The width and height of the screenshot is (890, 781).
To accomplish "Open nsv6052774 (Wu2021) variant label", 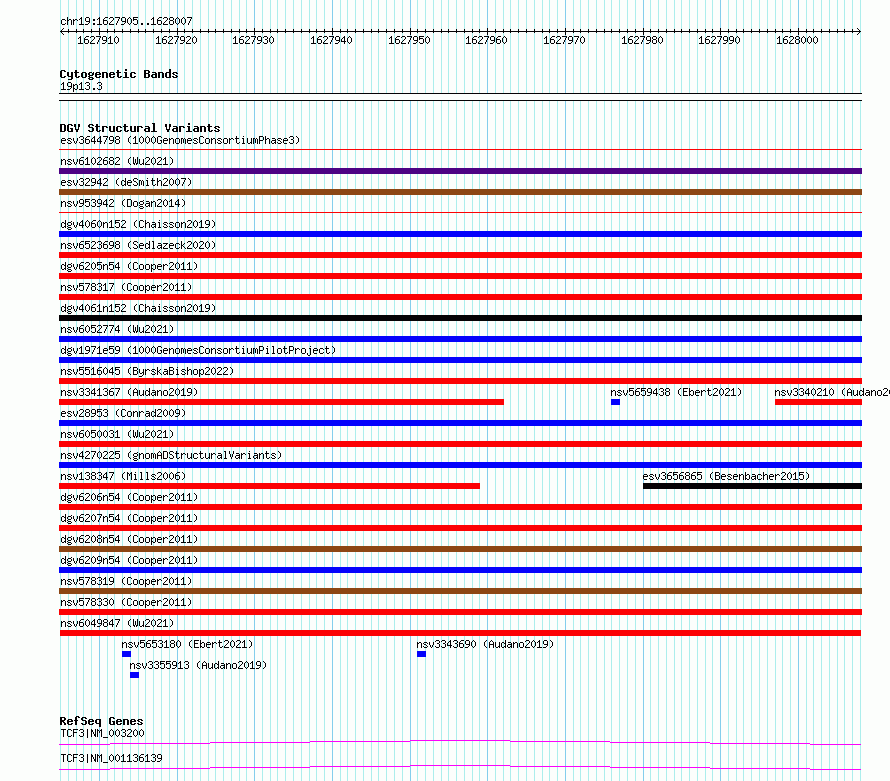I will pyautogui.click(x=117, y=329).
